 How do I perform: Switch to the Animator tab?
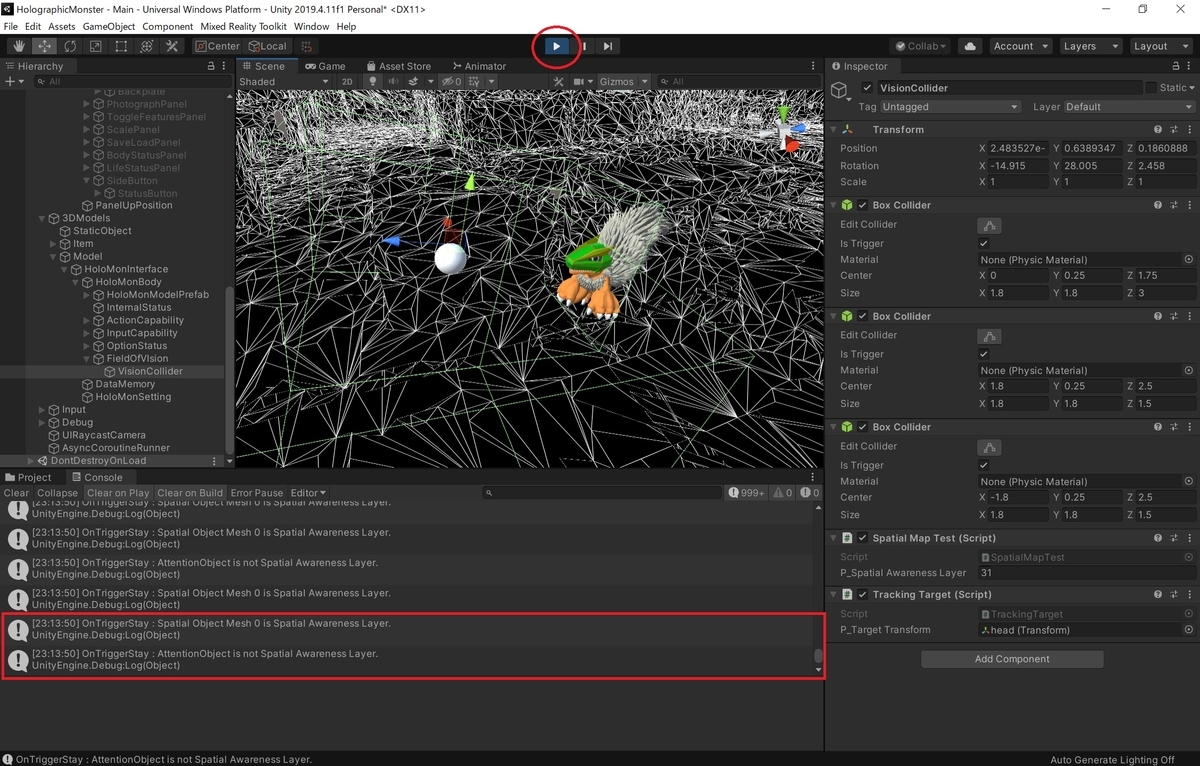478,66
